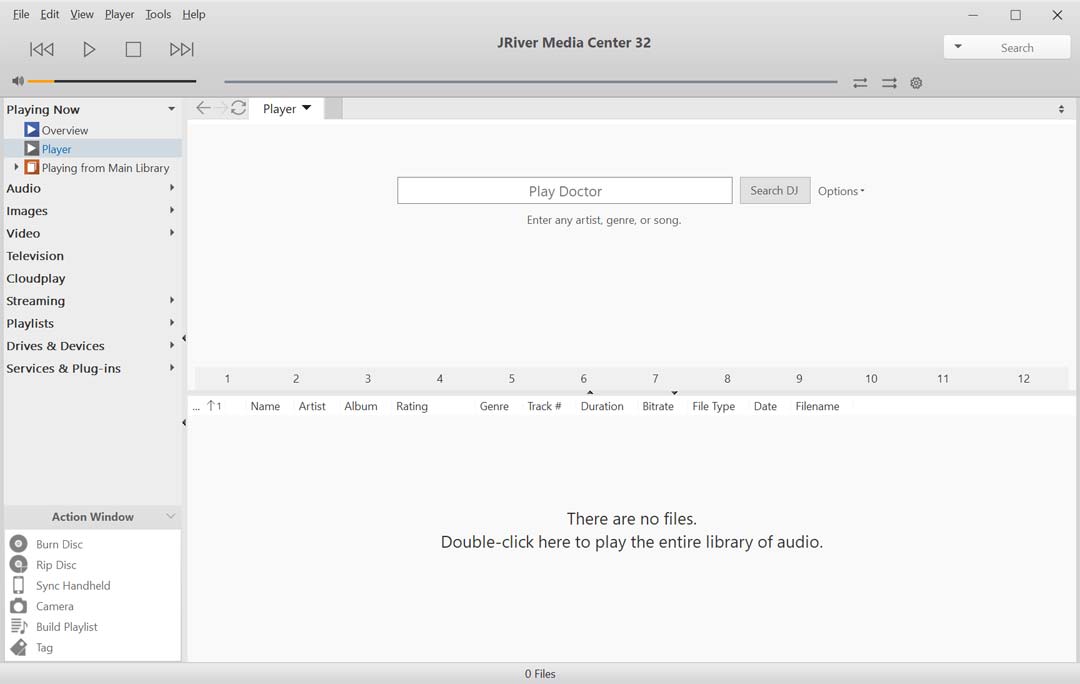Open the Player tab dropdown

coord(307,108)
